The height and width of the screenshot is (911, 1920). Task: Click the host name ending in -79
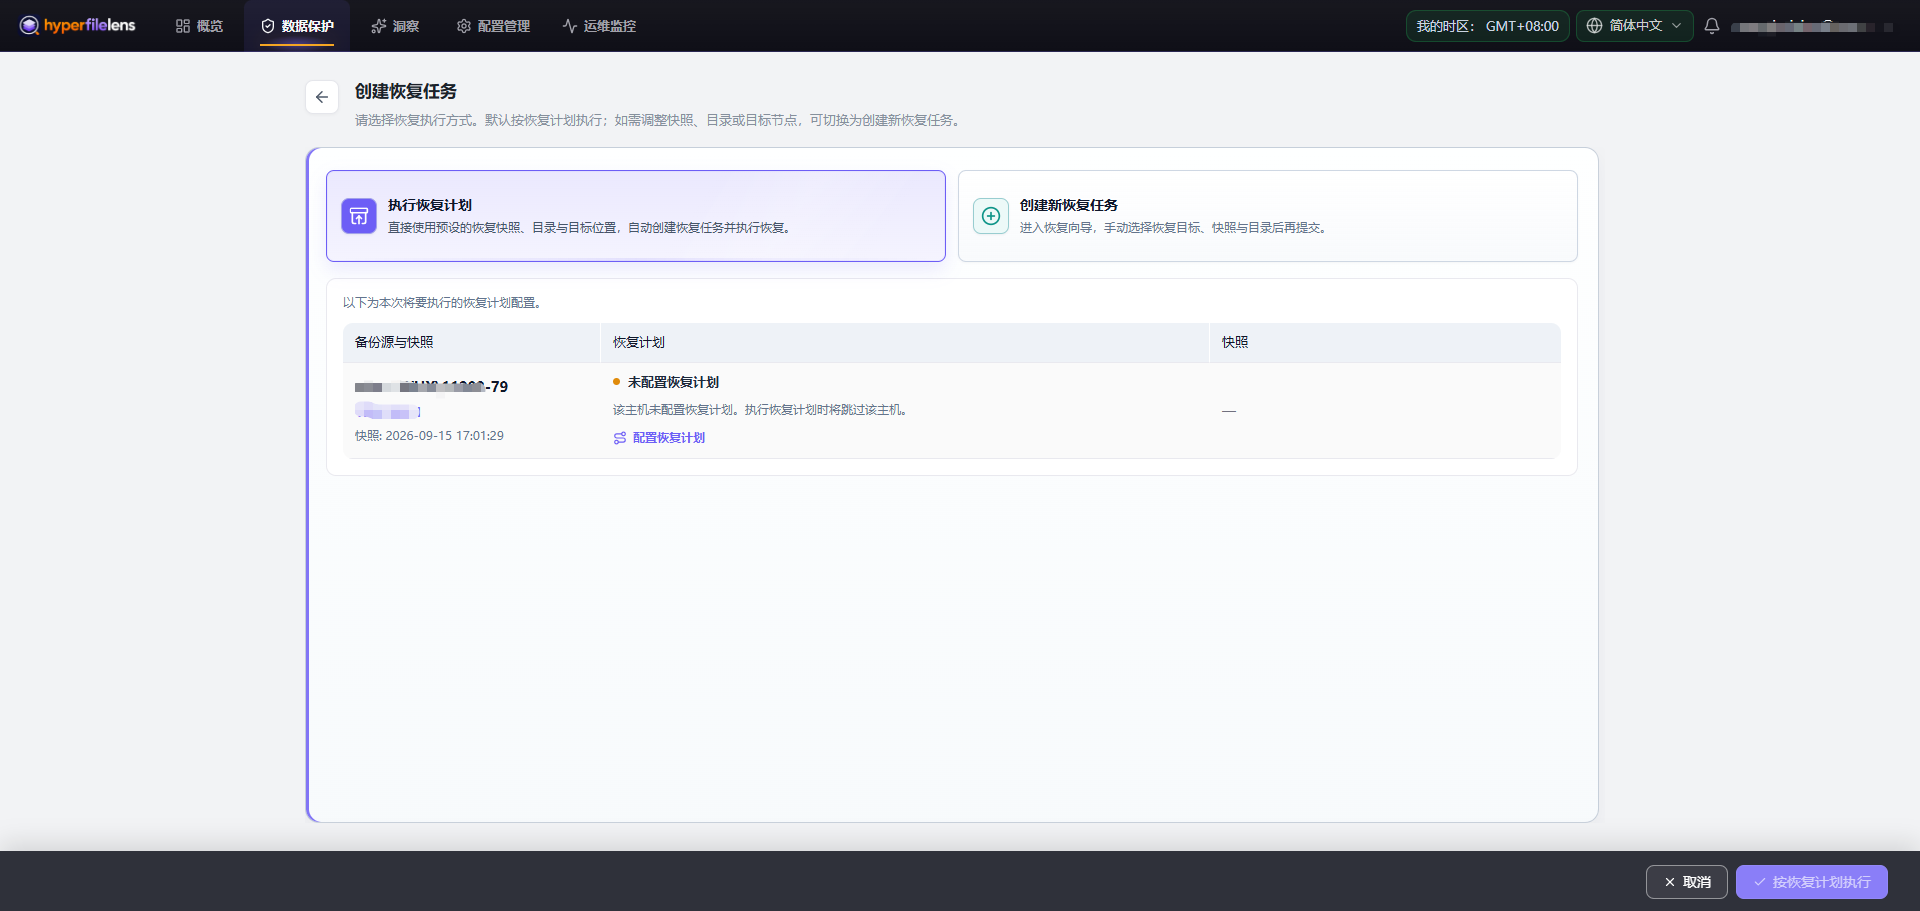pyautogui.click(x=431, y=387)
